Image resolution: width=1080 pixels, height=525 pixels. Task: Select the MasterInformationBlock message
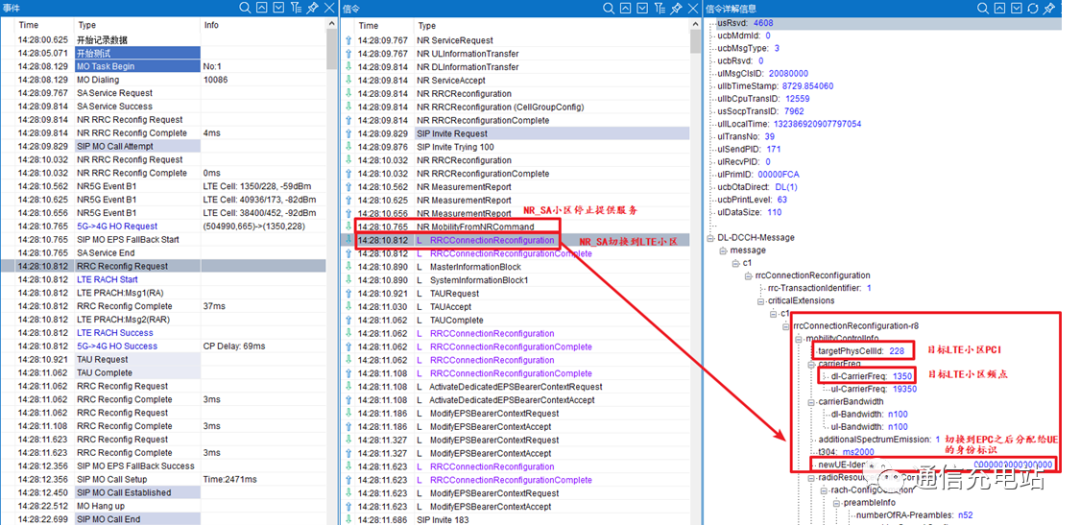(x=517, y=267)
